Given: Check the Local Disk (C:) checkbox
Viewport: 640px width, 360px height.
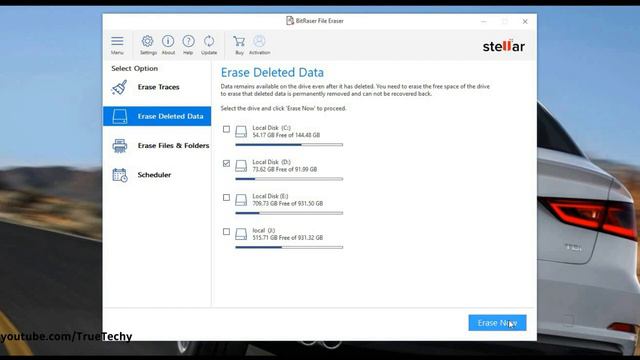Looking at the screenshot, I should coord(227,129).
